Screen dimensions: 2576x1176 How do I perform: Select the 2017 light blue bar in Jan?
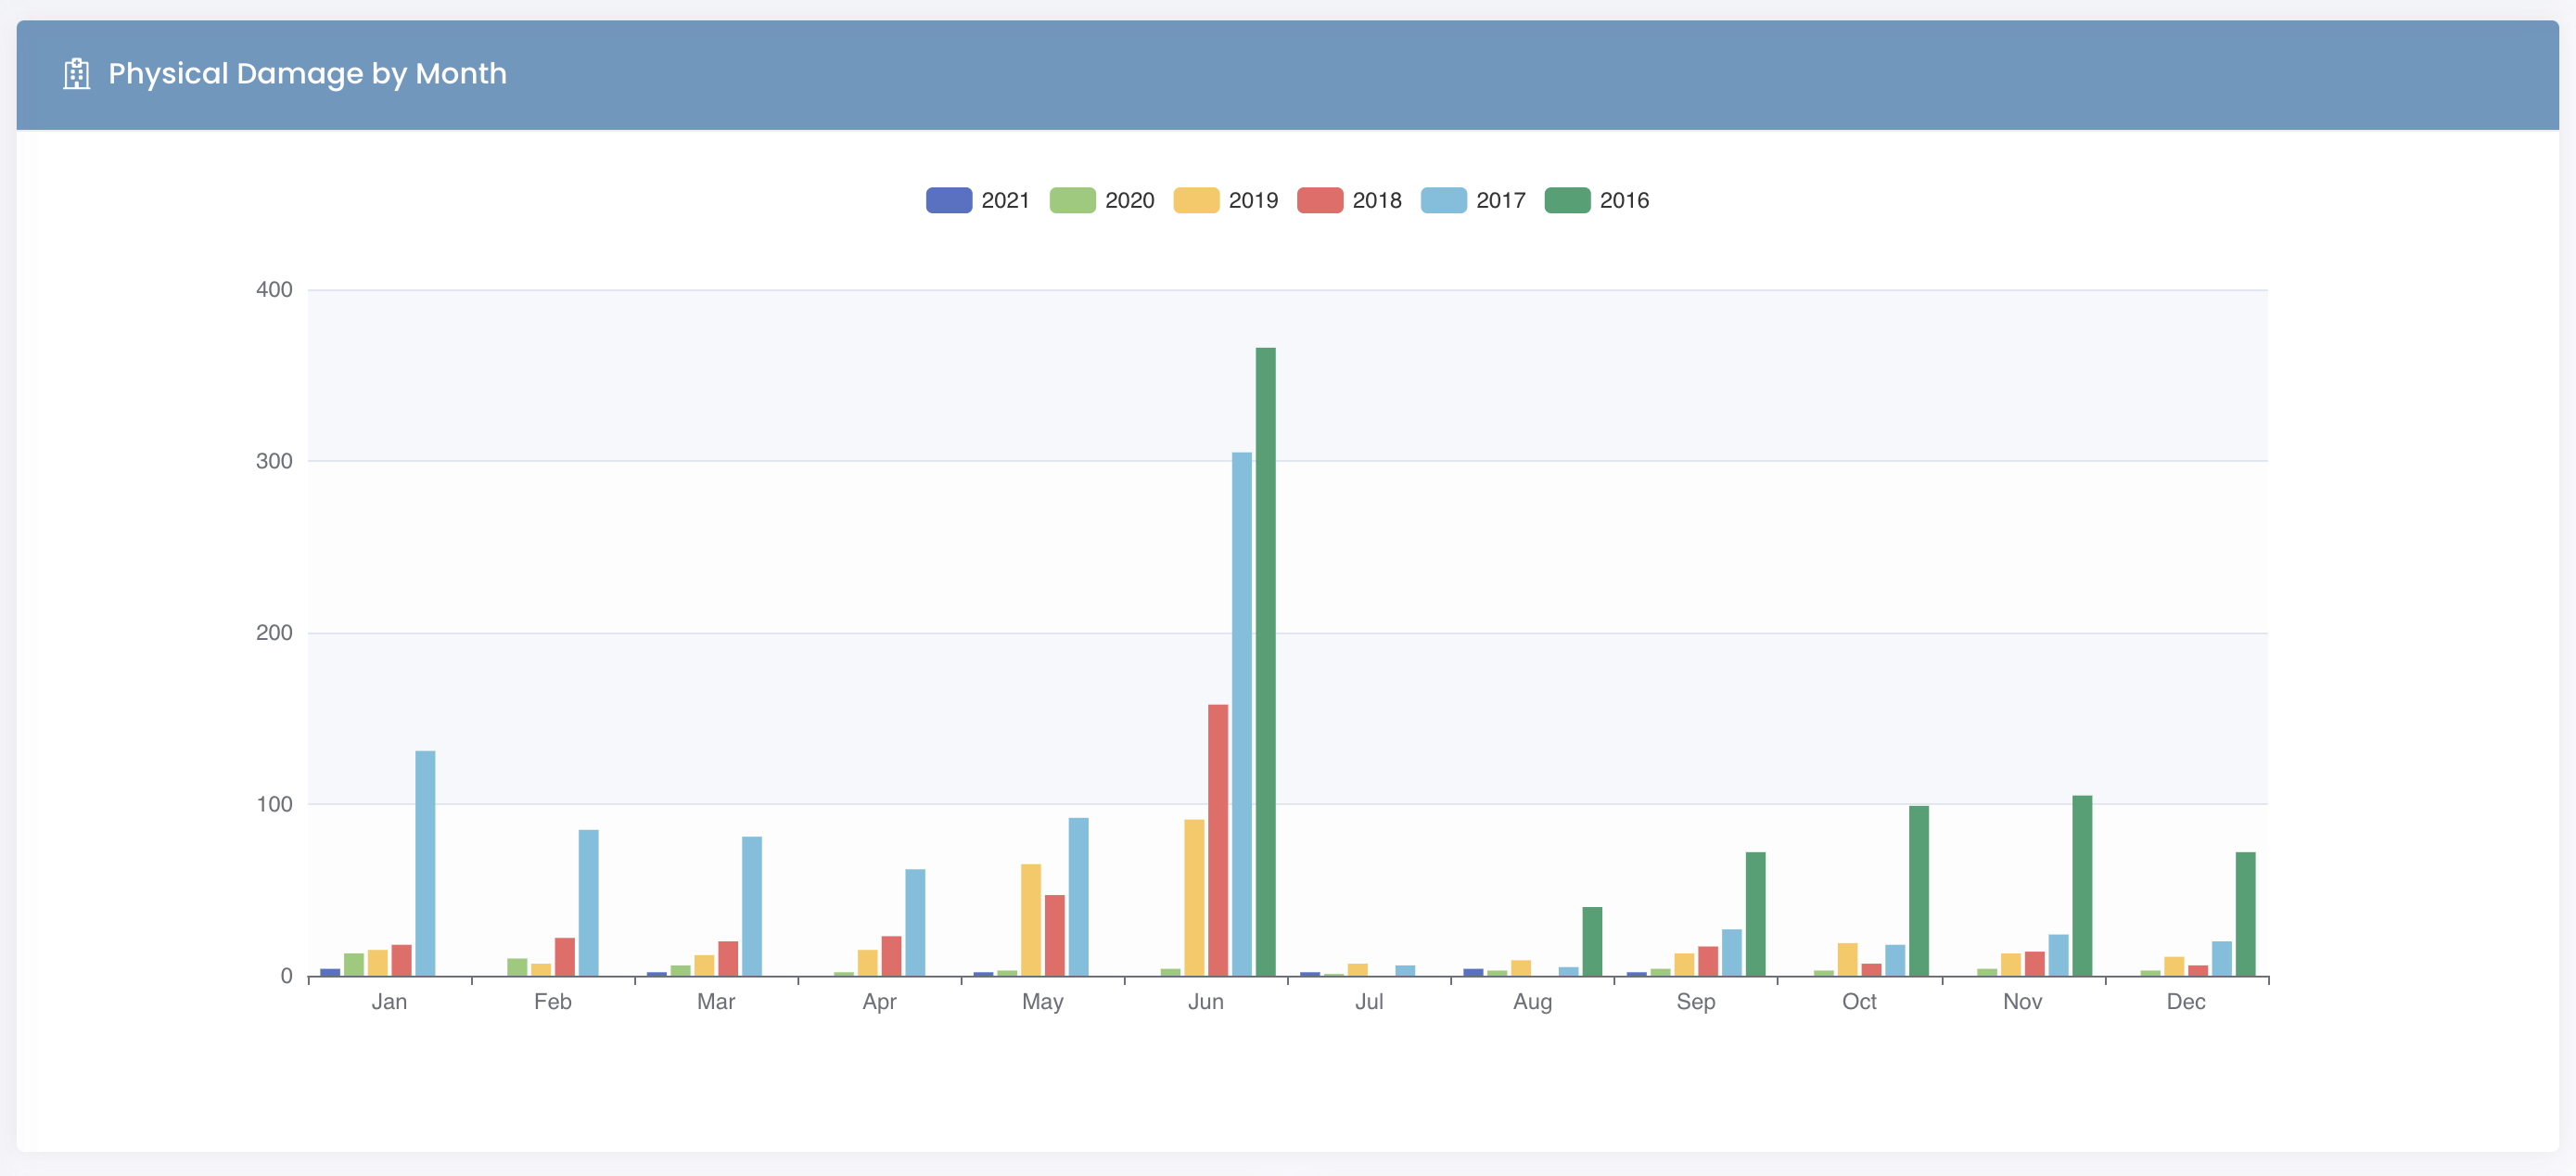coord(425,863)
